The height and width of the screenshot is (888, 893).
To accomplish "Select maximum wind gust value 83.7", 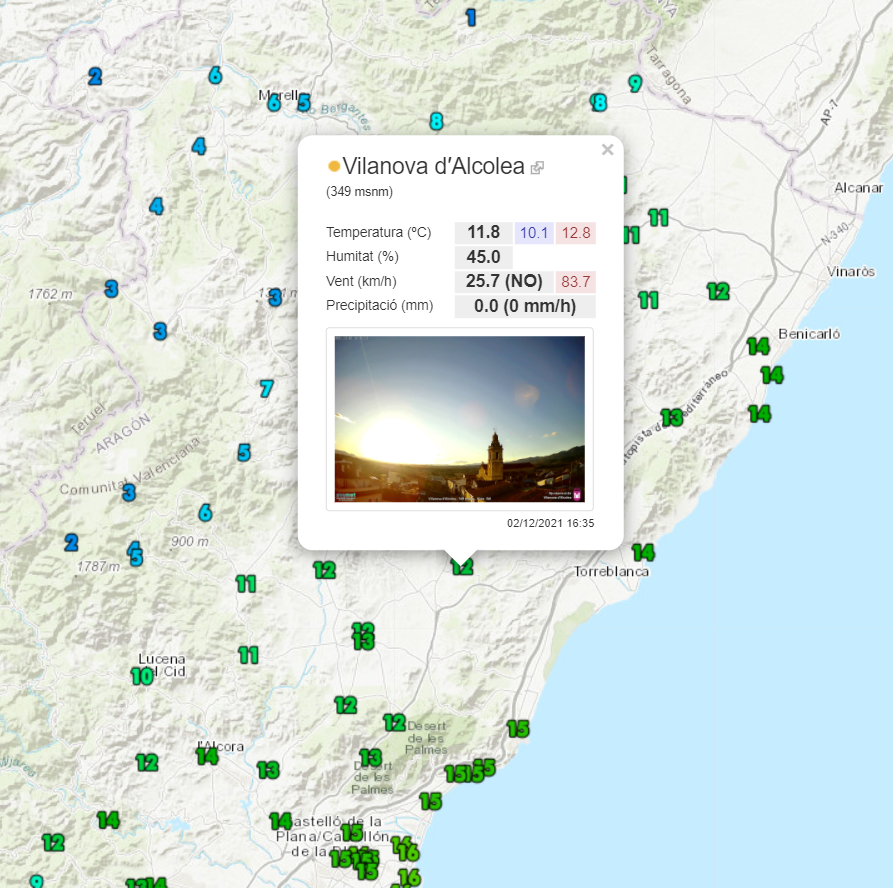I will (x=576, y=281).
